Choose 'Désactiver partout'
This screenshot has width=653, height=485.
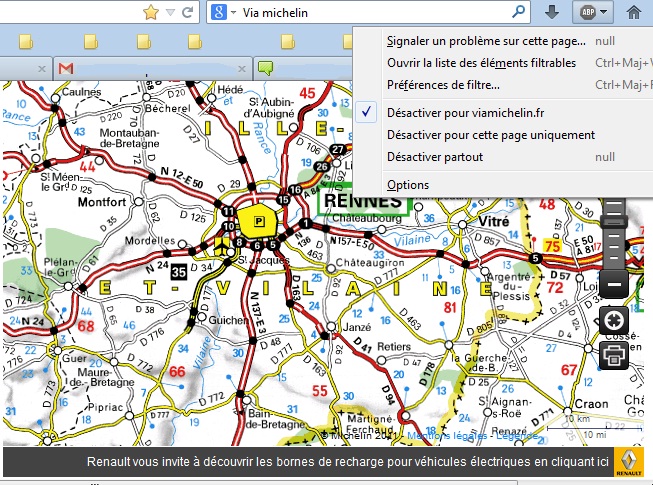click(435, 157)
